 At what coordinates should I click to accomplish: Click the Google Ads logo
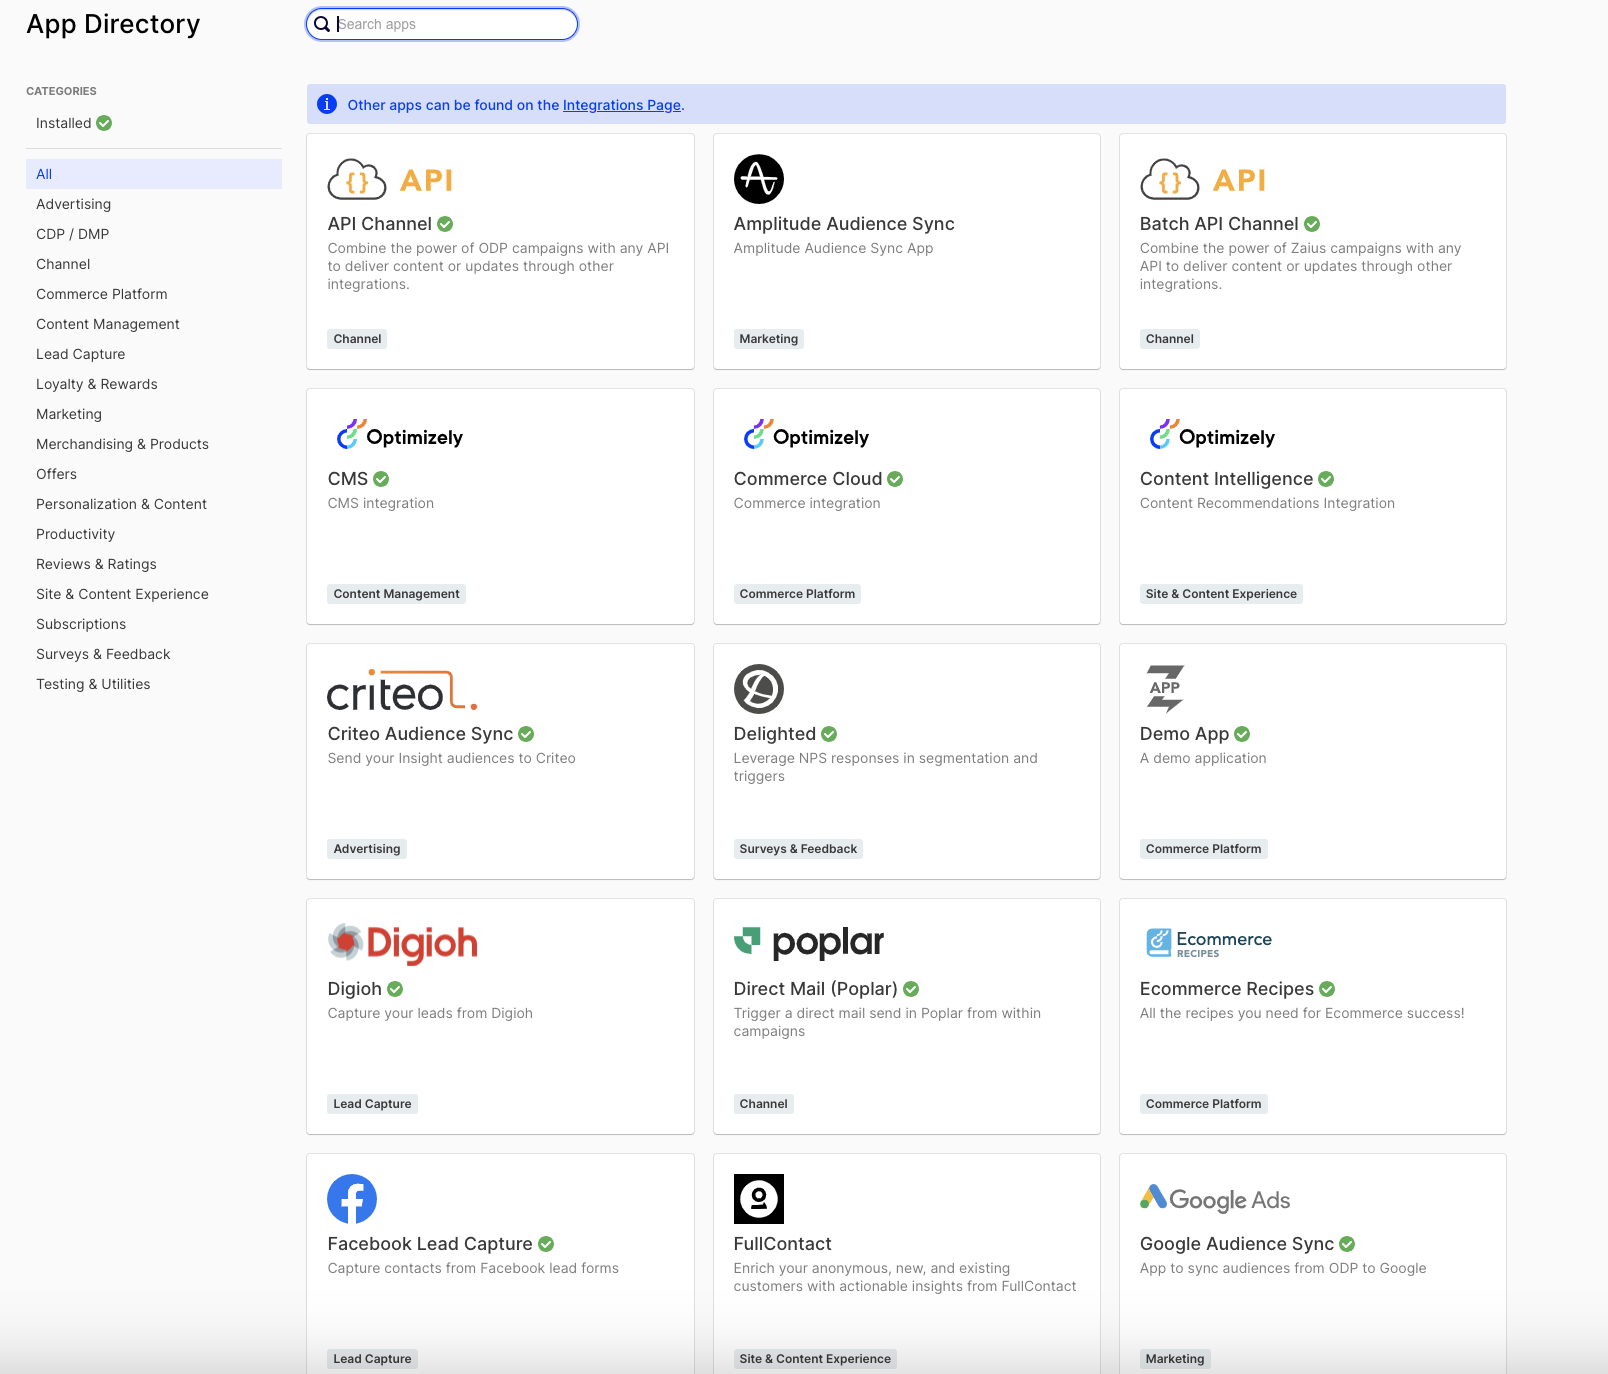1214,1199
